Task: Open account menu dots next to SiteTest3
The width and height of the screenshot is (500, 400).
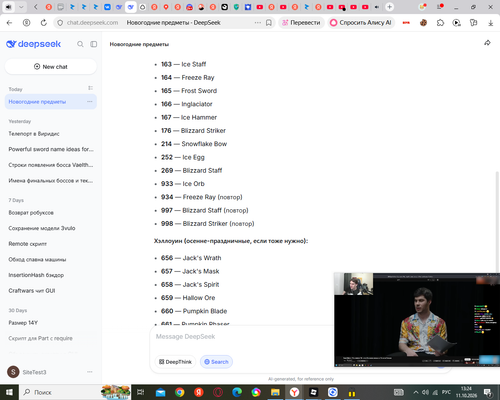Action: pos(90,372)
